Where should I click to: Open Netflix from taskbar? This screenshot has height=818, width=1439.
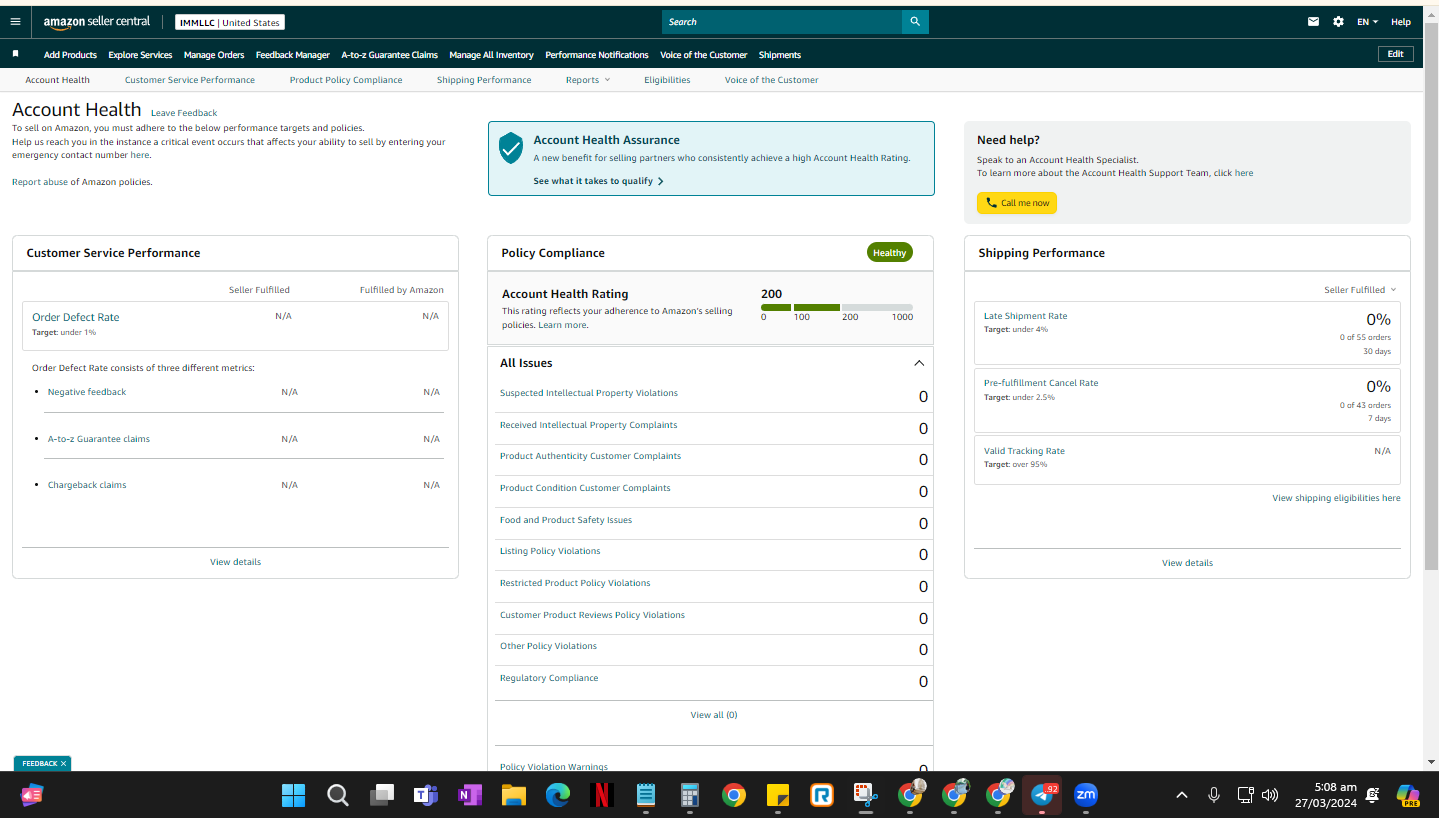coord(602,795)
